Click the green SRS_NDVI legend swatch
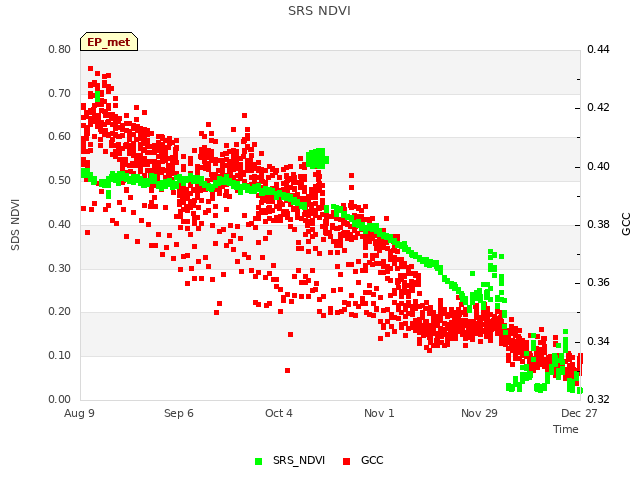 (258, 461)
